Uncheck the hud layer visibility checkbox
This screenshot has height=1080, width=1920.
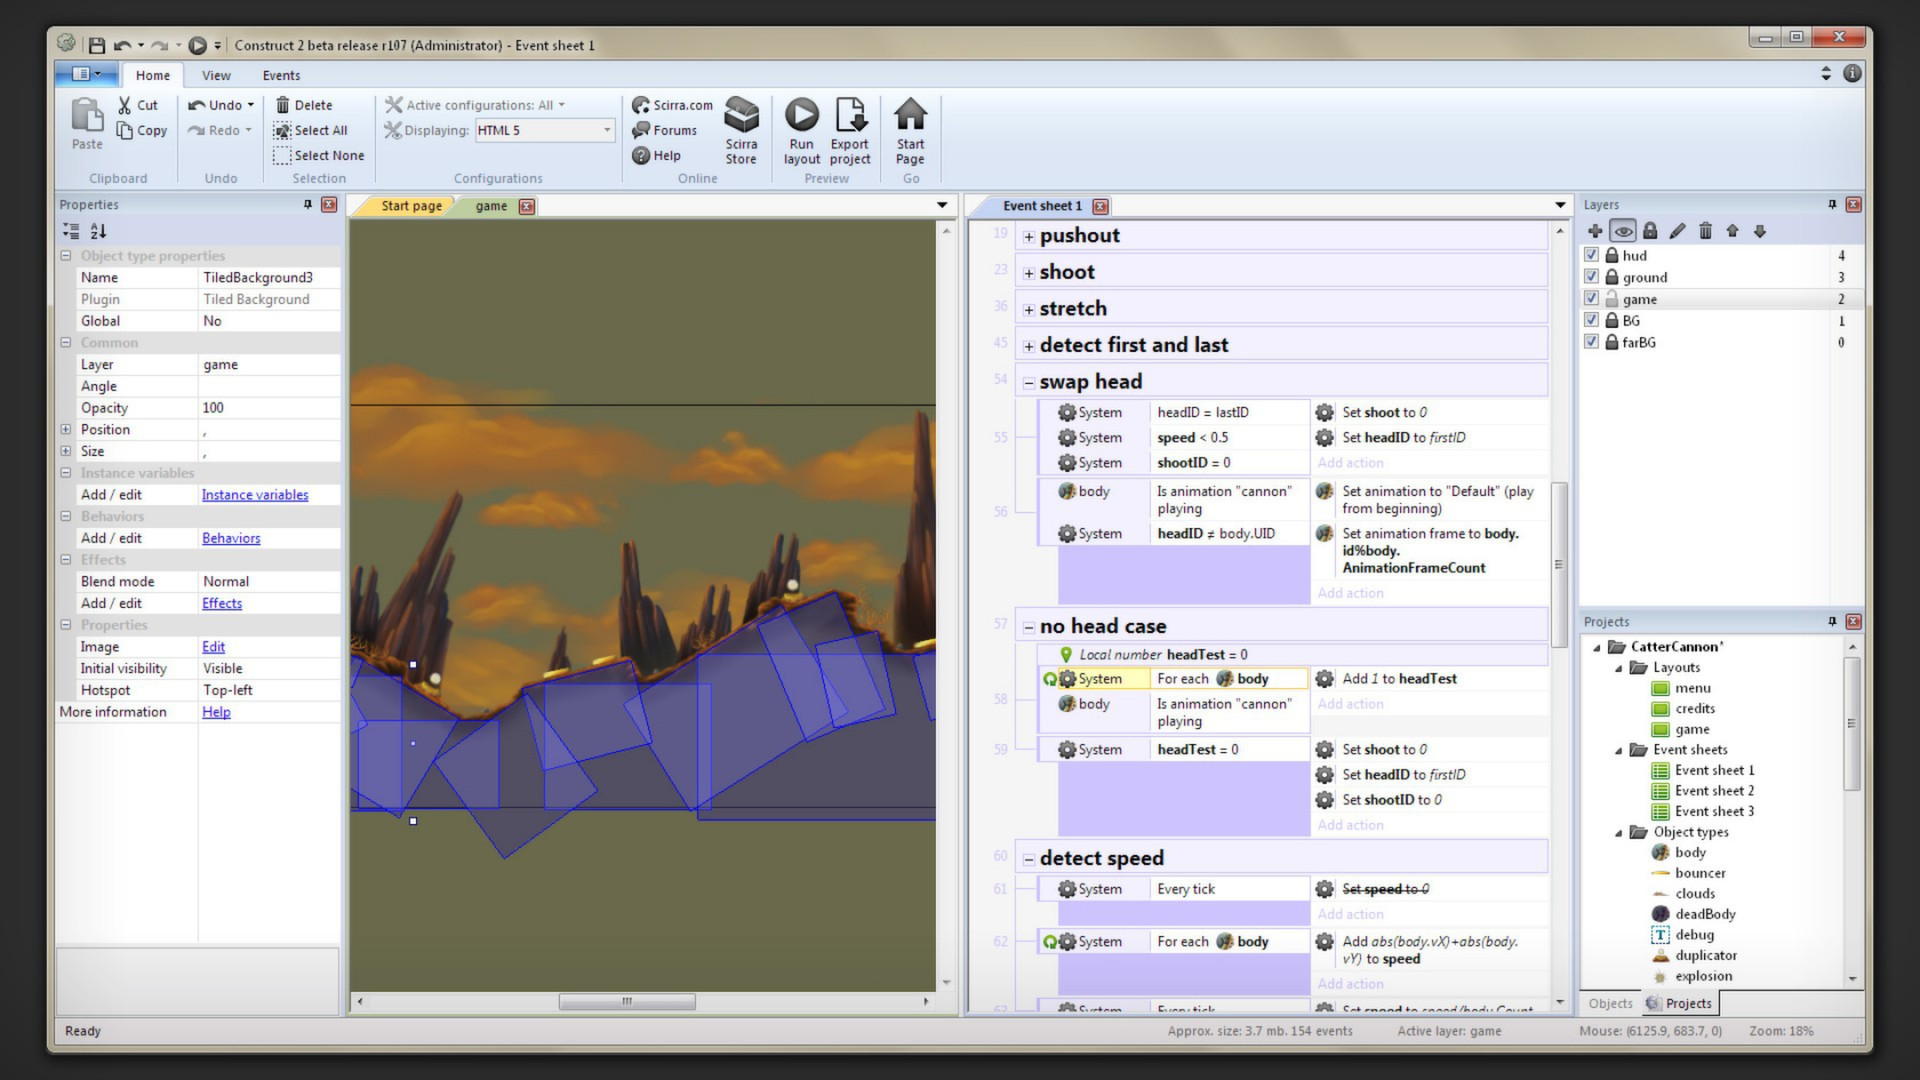1591,255
